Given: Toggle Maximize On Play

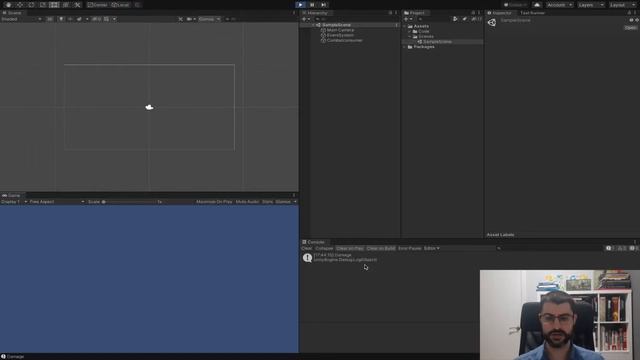Looking at the screenshot, I should 214,202.
